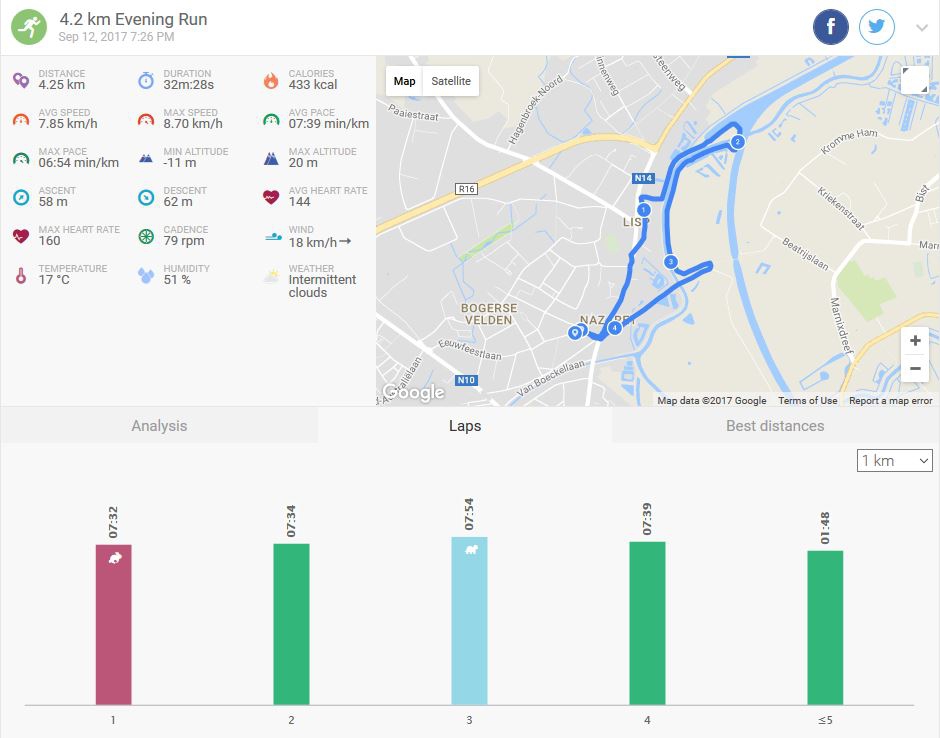Click the Facebook share icon
This screenshot has height=738, width=940.
click(x=830, y=27)
